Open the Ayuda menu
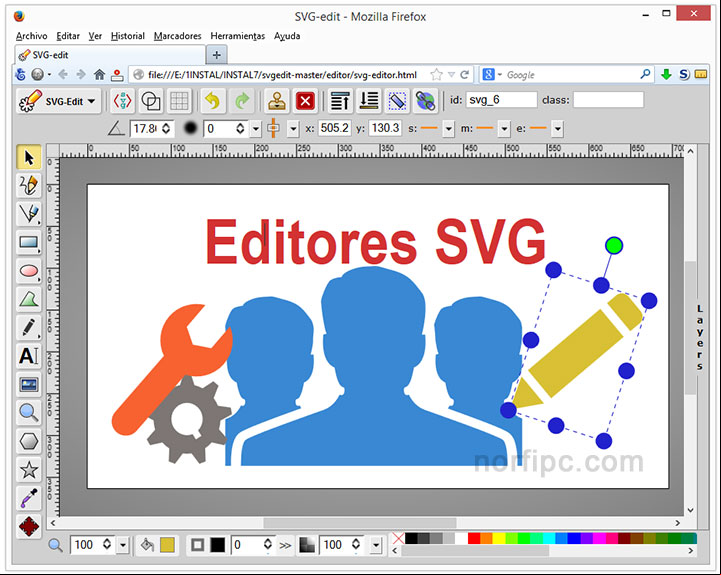721x575 pixels. coord(287,36)
